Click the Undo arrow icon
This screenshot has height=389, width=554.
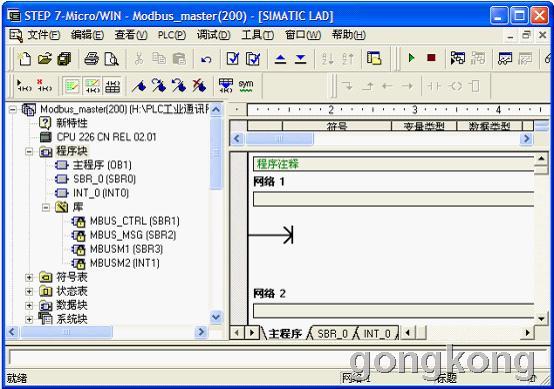click(x=206, y=59)
